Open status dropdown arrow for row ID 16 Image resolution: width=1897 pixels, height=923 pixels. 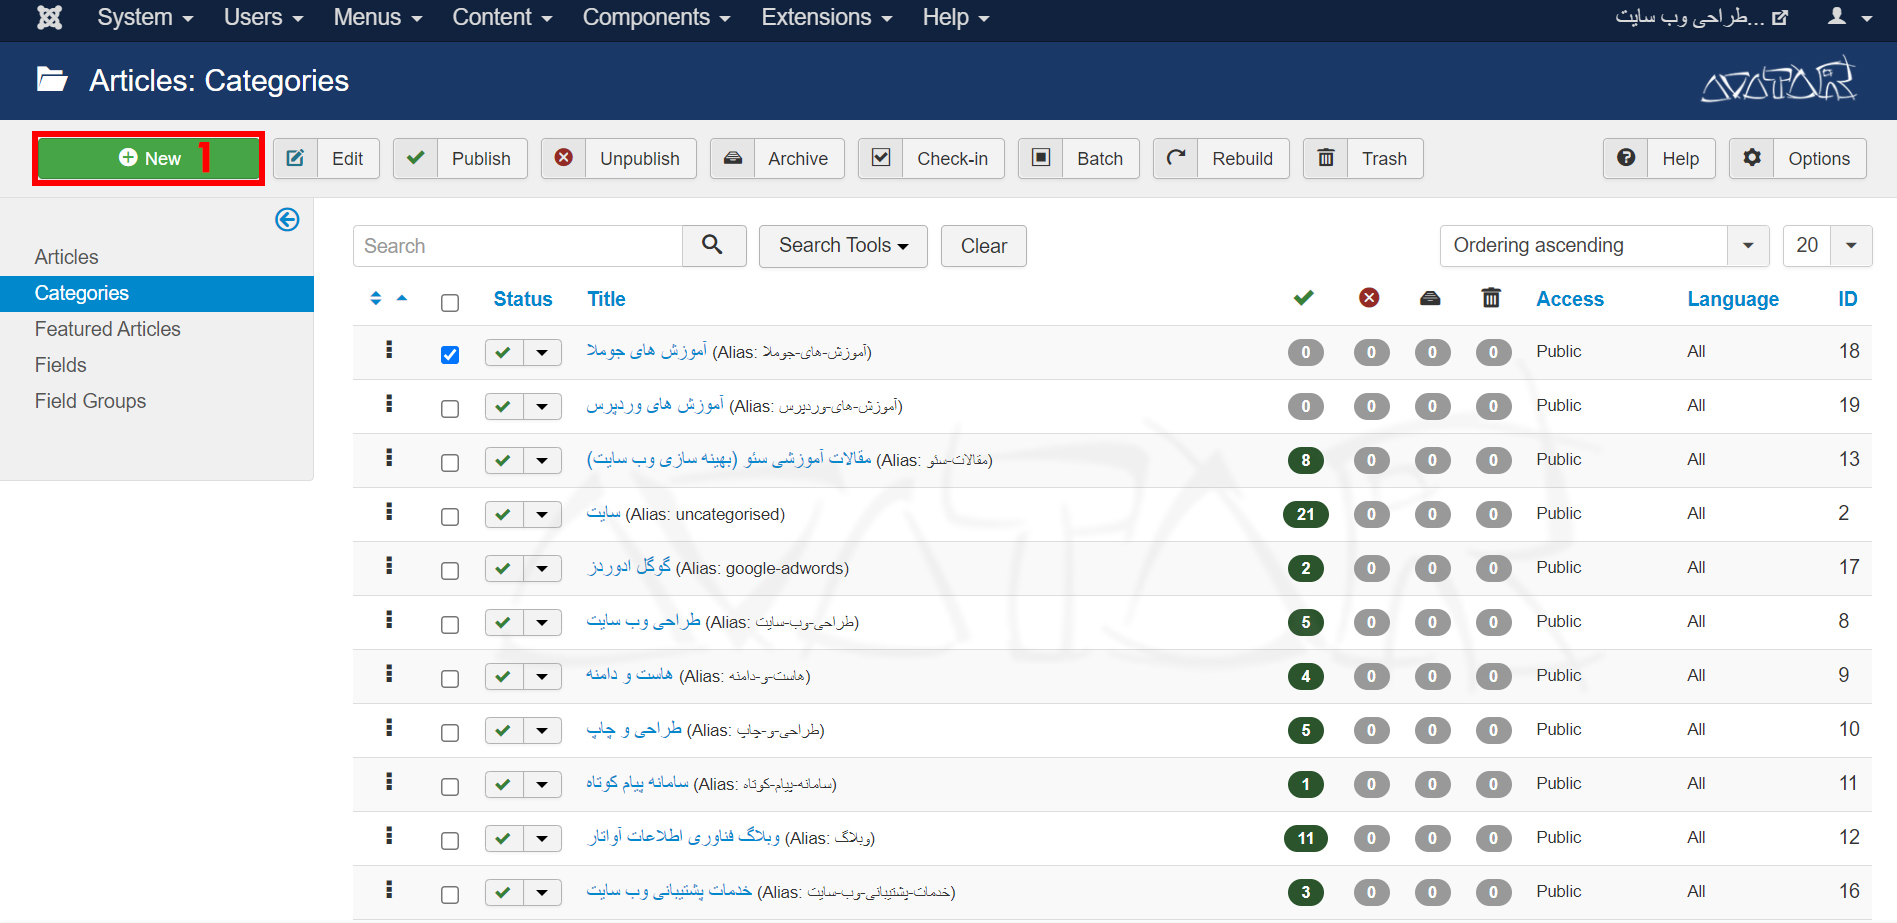(x=542, y=892)
